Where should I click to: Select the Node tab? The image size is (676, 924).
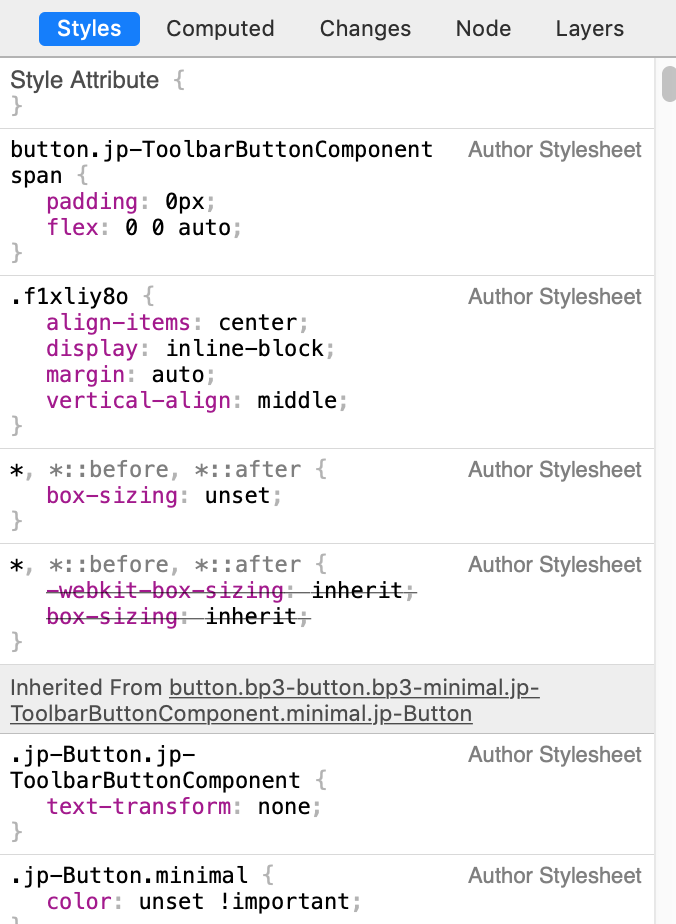[x=483, y=29]
